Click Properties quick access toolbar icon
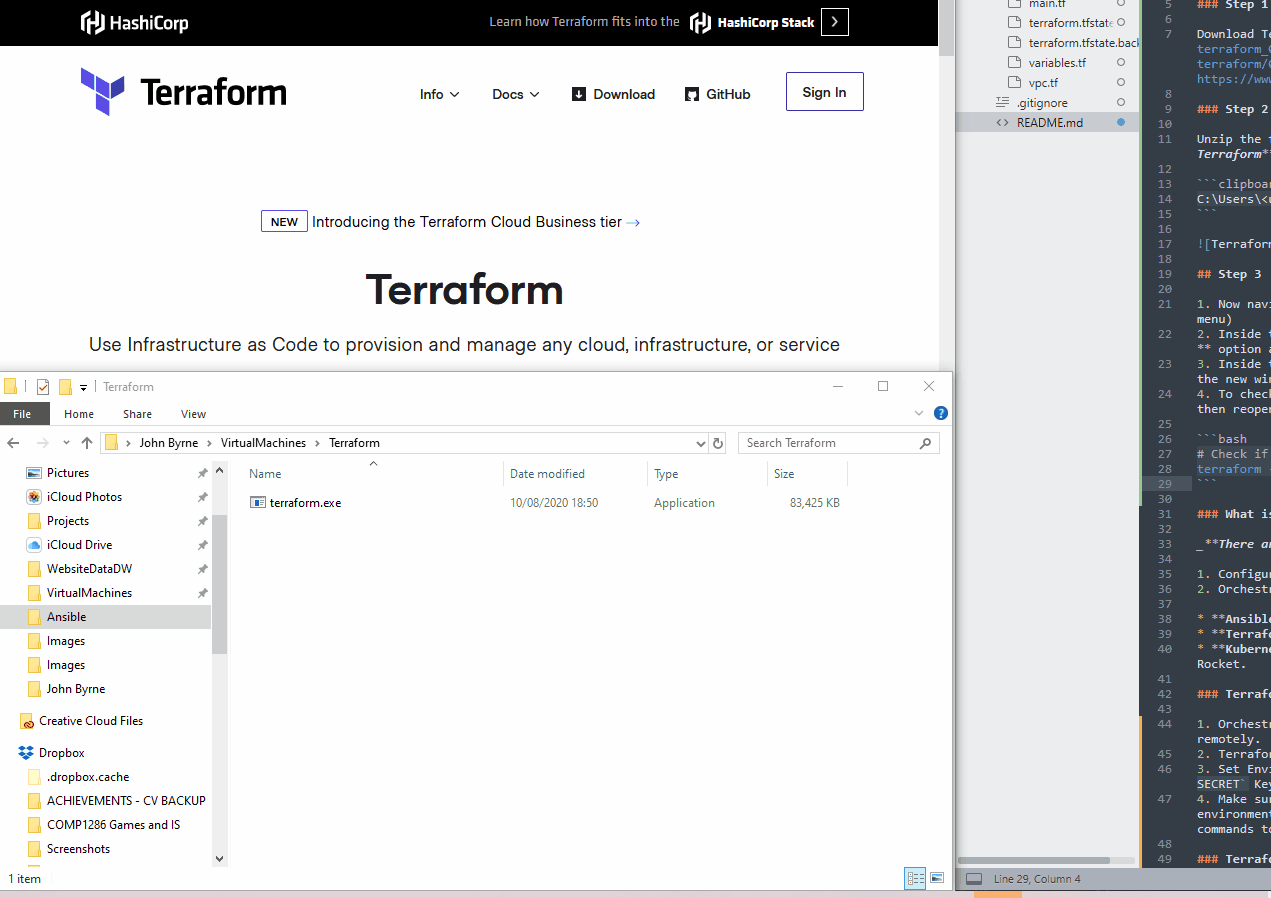The width and height of the screenshot is (1271, 898). point(43,387)
